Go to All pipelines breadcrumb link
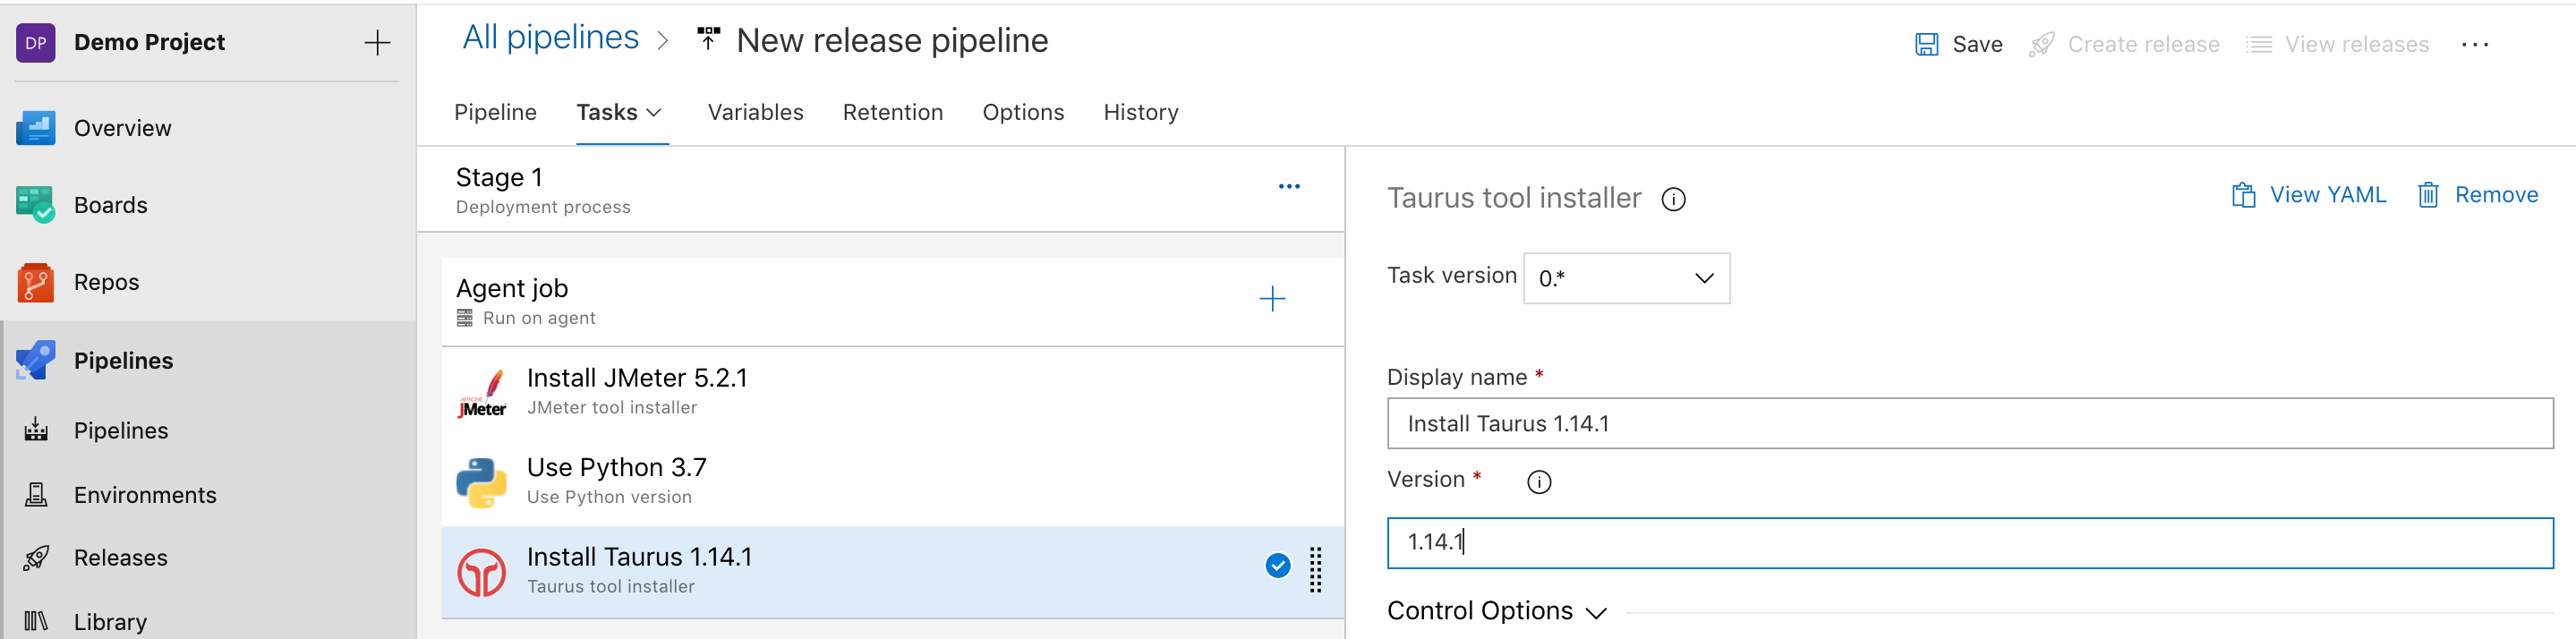Viewport: 2576px width, 639px height. [550, 38]
